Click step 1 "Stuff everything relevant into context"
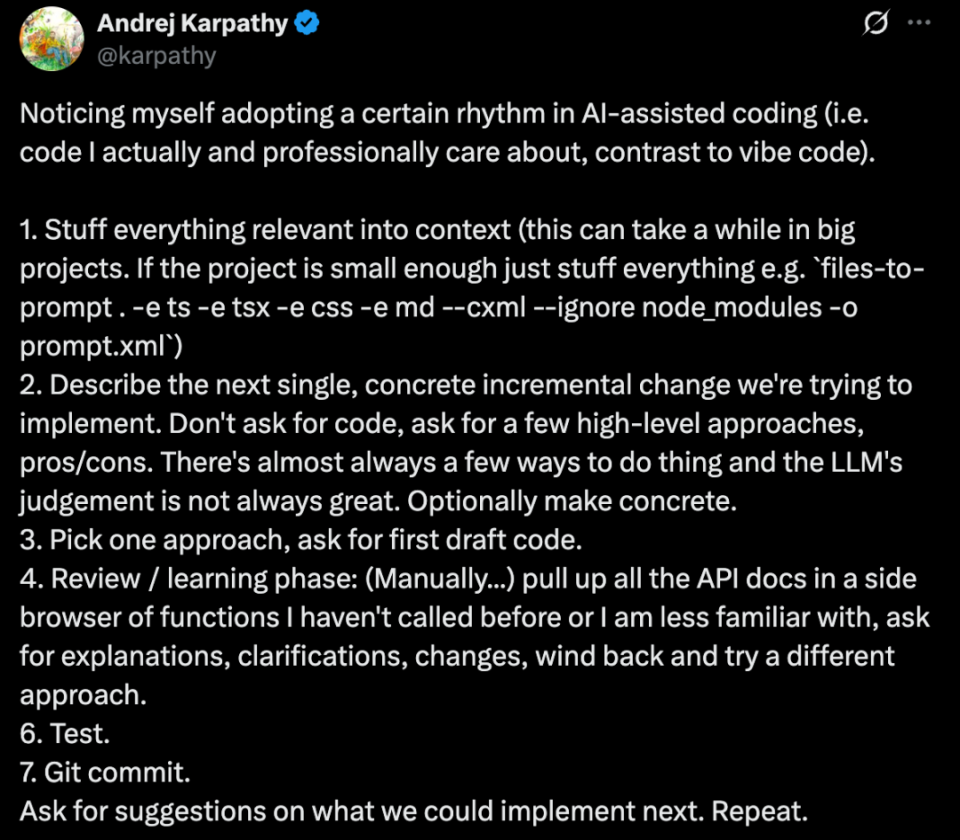This screenshot has height=840, width=960. tap(264, 230)
